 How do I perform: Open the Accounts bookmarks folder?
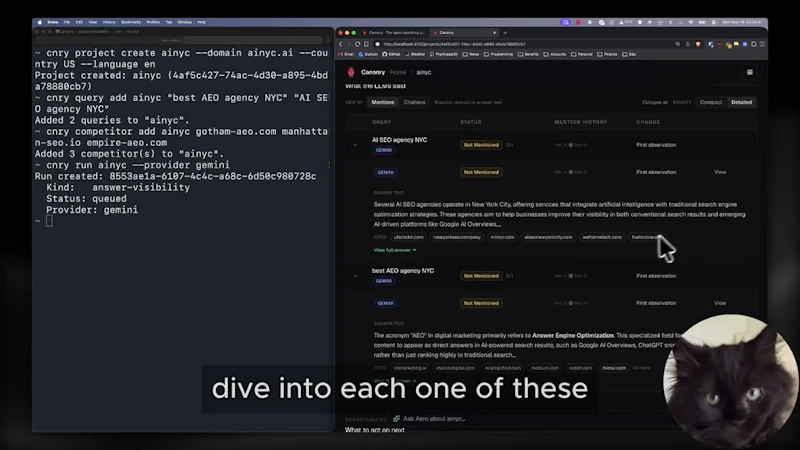pyautogui.click(x=555, y=54)
